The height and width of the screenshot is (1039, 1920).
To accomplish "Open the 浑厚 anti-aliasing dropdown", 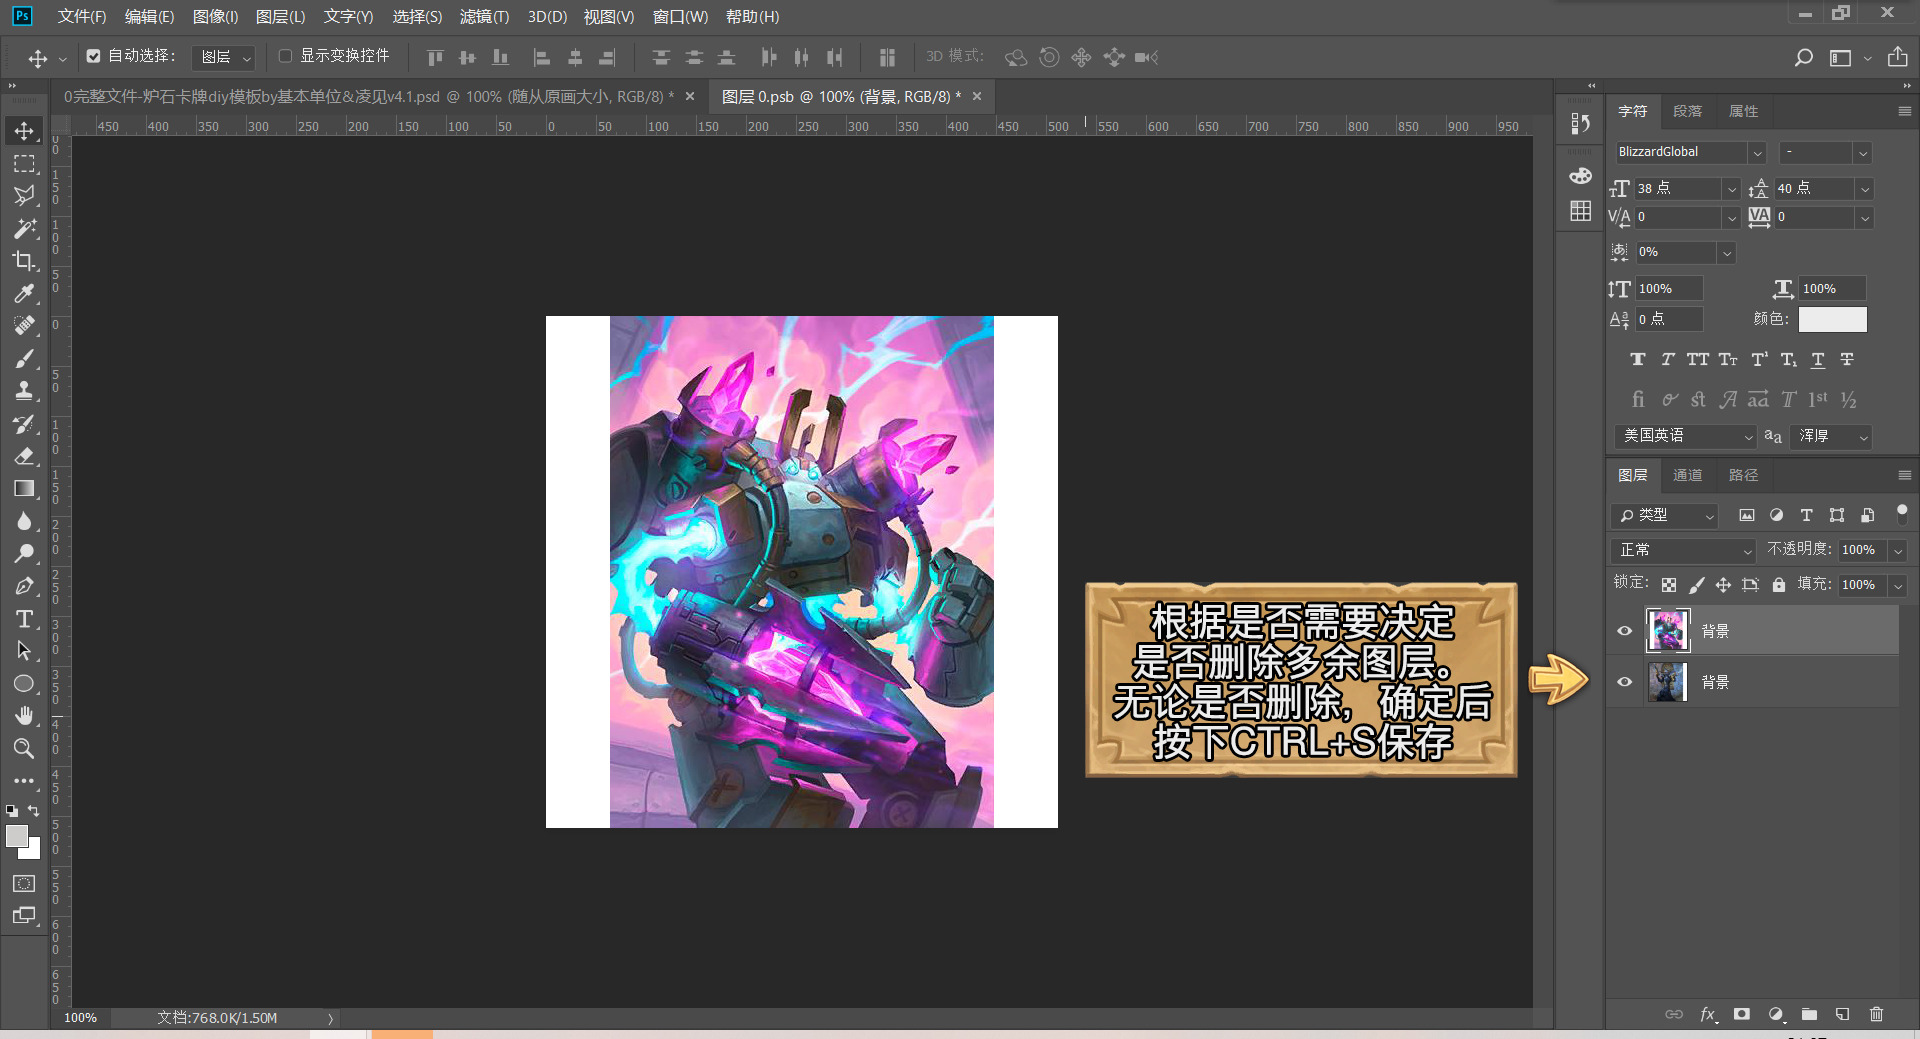I will click(x=1831, y=436).
